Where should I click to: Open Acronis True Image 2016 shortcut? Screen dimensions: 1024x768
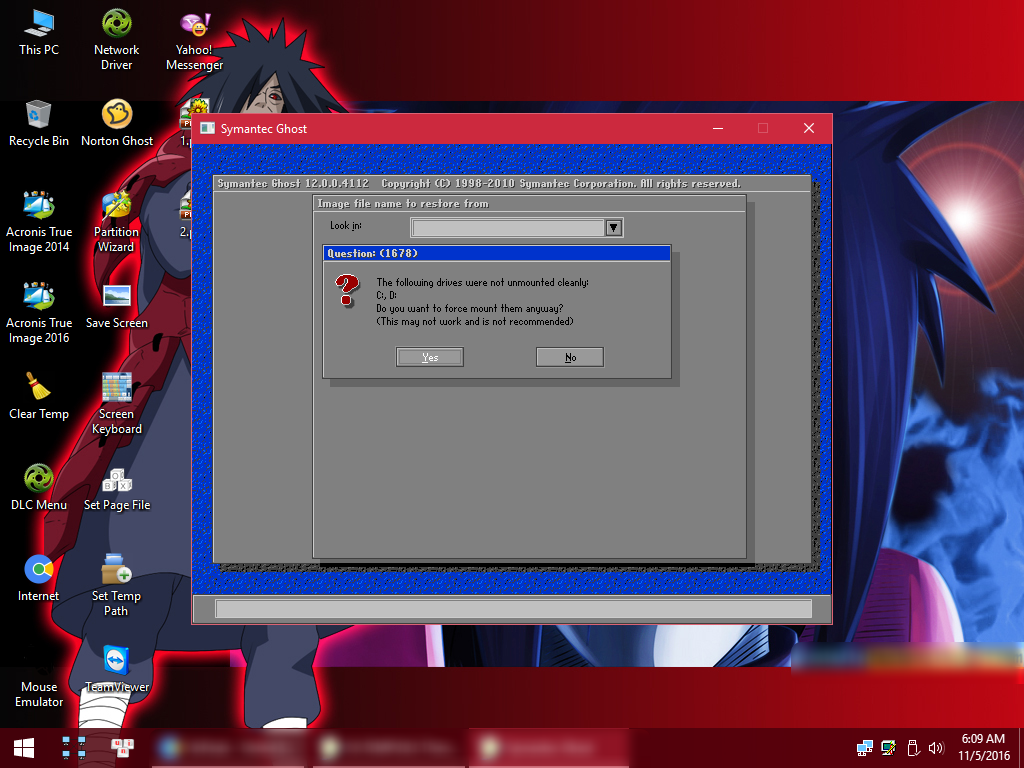click(x=39, y=313)
